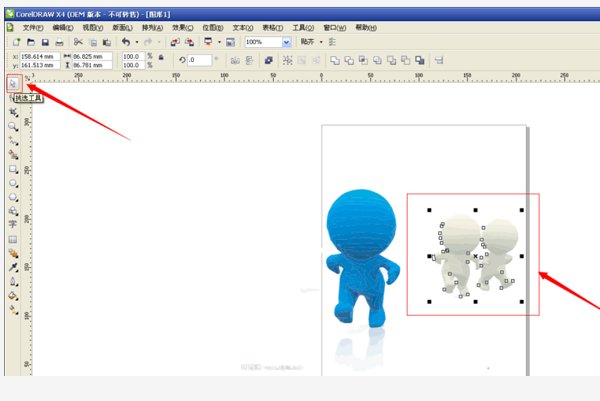Select the Fill bucket tool

(x=13, y=296)
